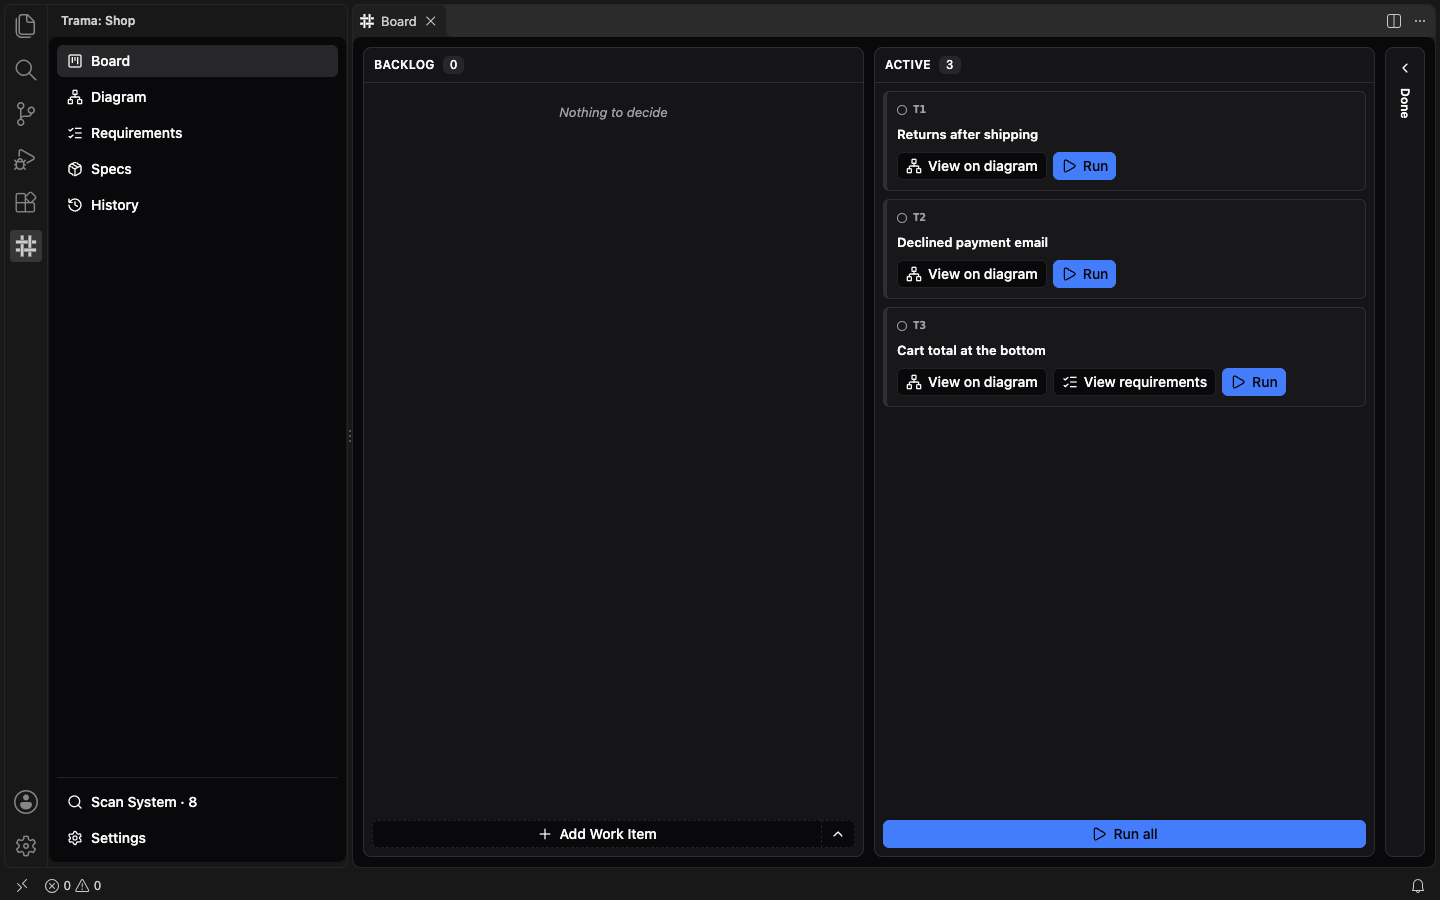Click the remote window status icon
The height and width of the screenshot is (900, 1440).
coord(22,886)
